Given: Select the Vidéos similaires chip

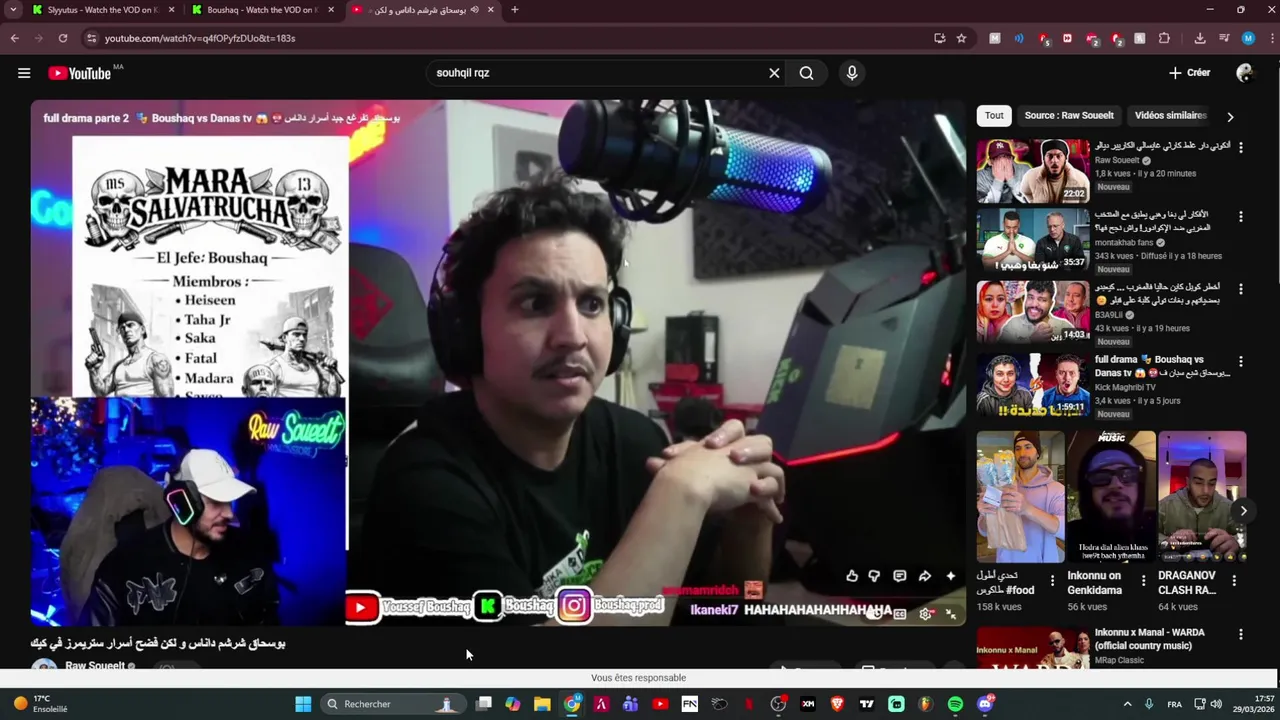Looking at the screenshot, I should [1171, 115].
